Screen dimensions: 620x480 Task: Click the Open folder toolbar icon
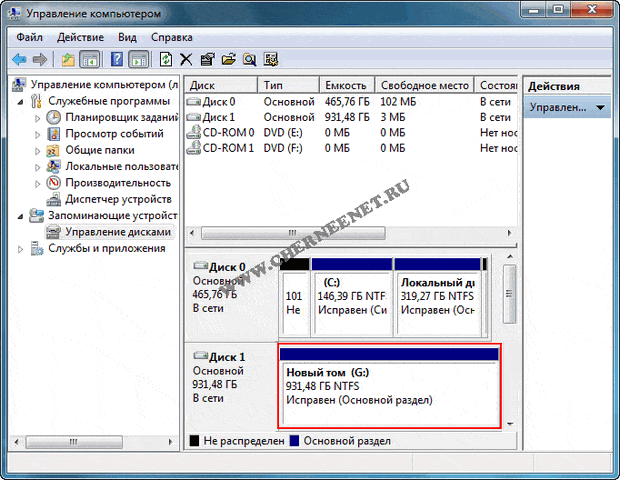point(229,60)
